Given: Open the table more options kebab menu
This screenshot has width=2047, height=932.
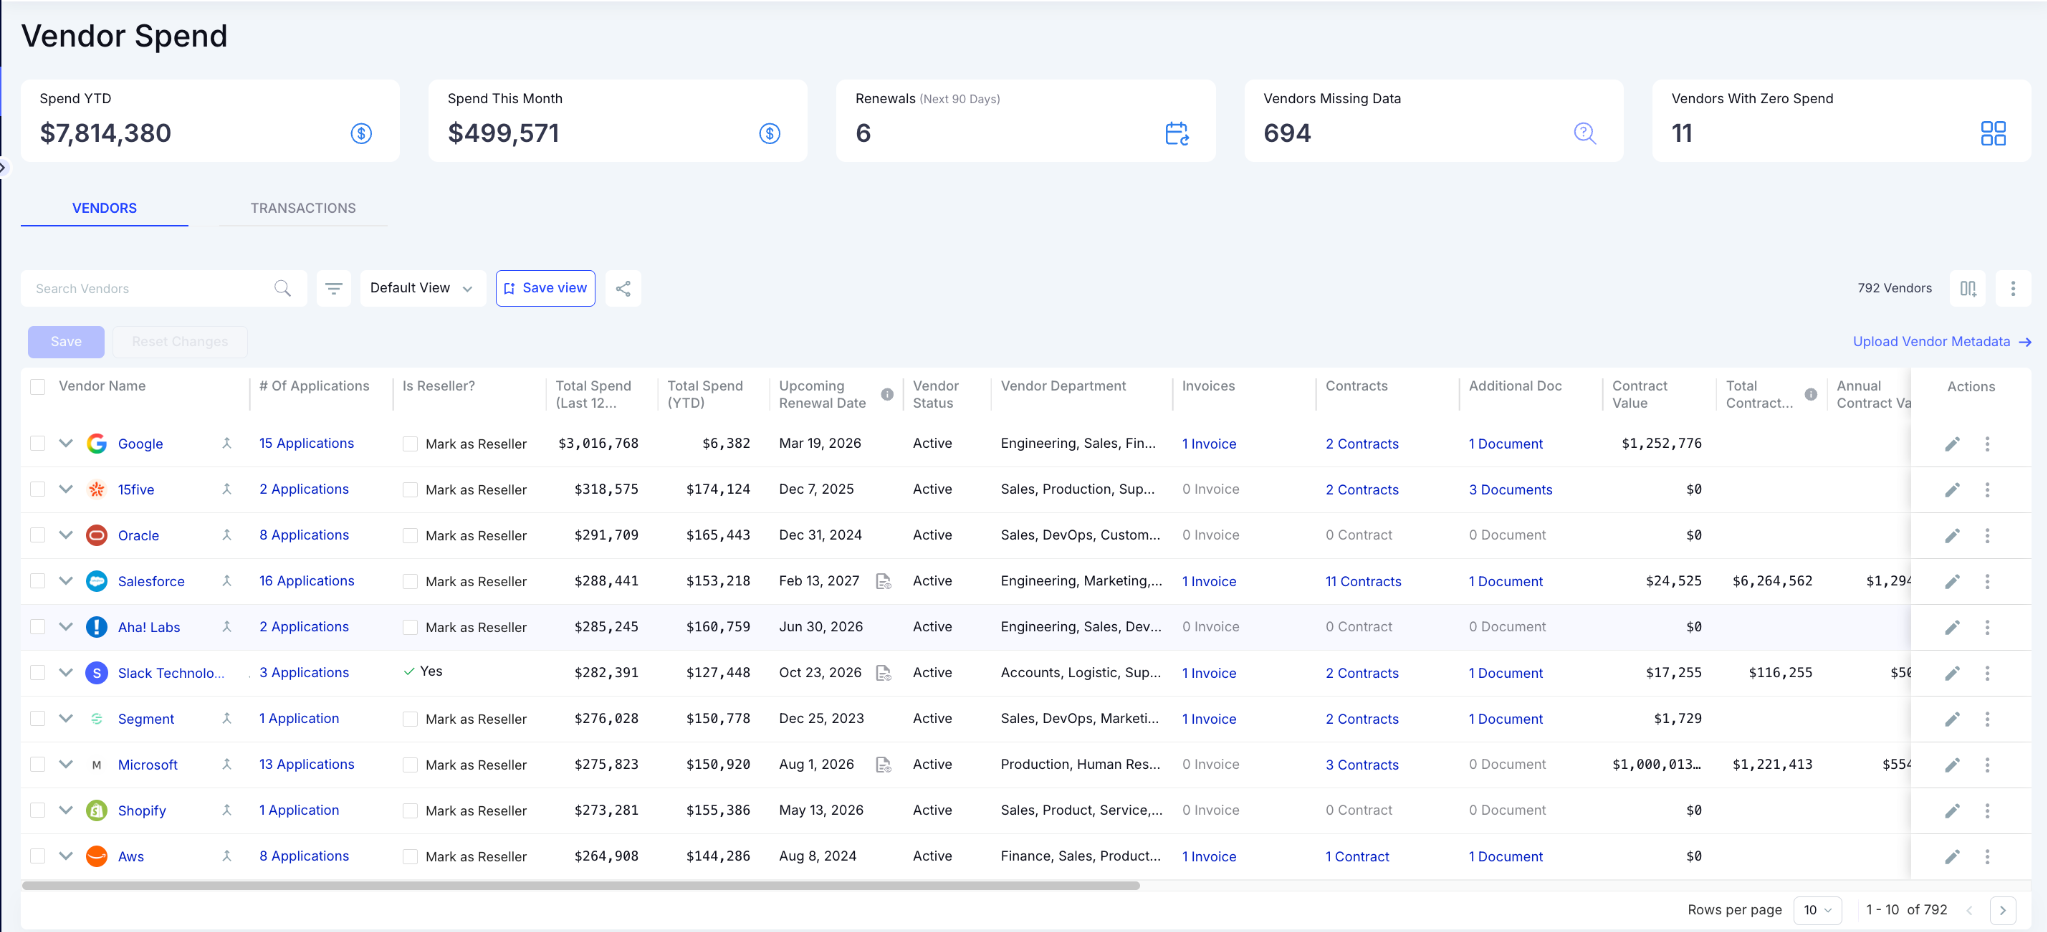Looking at the screenshot, I should 2013,288.
